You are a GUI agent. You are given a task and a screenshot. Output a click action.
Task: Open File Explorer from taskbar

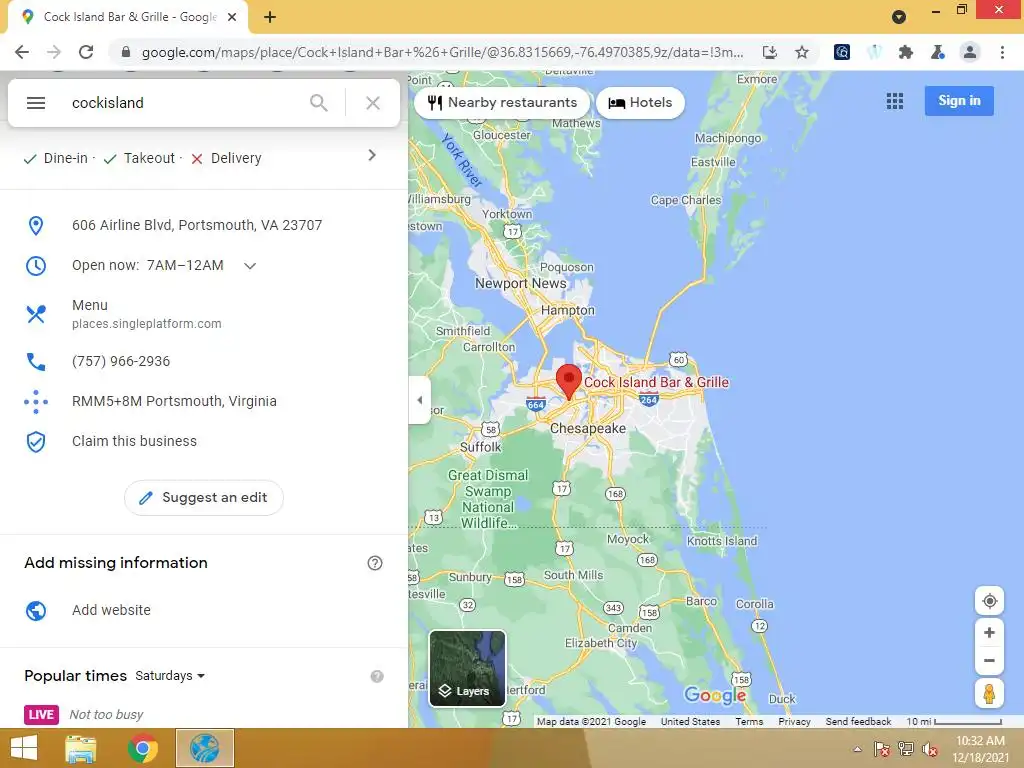coord(80,748)
